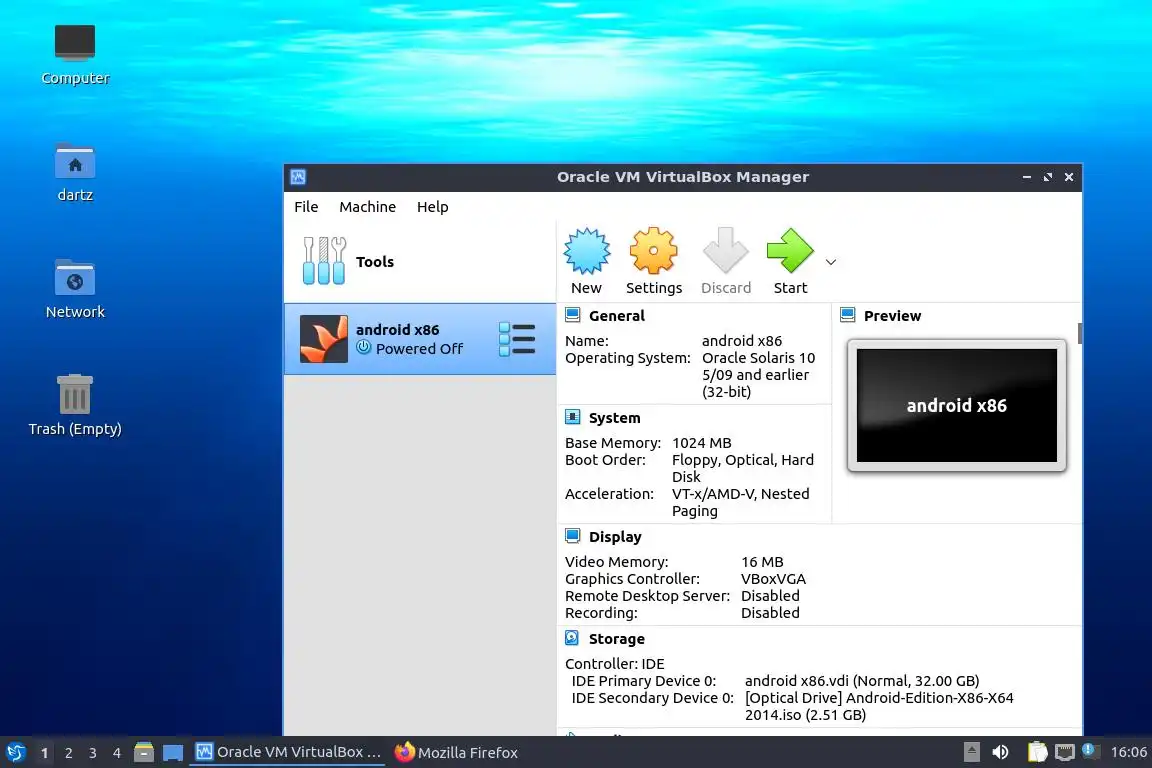This screenshot has height=768, width=1152.
Task: Switch to workspace 3
Action: (x=93, y=753)
